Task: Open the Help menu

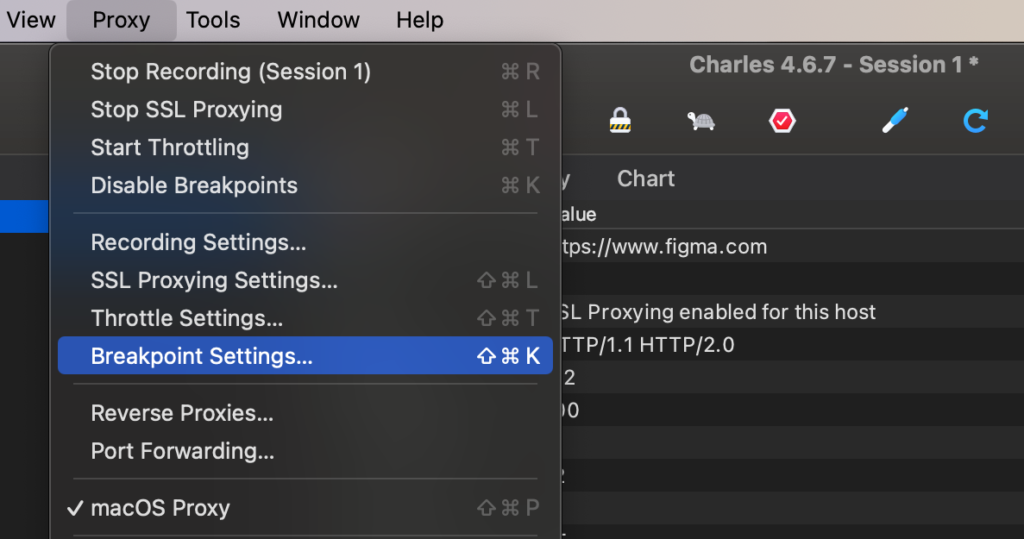Action: coord(419,20)
